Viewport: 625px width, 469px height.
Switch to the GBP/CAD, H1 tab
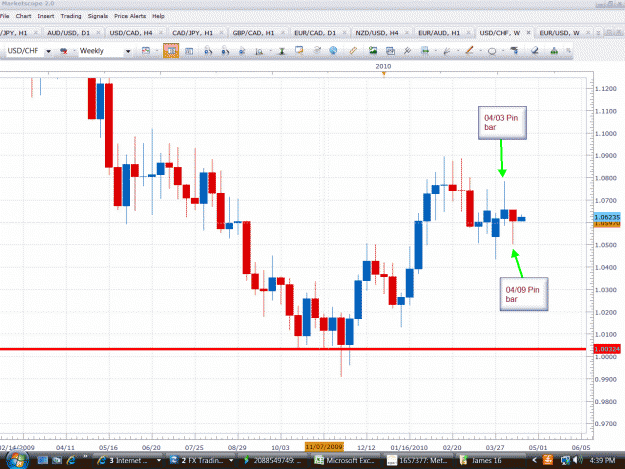[254, 33]
